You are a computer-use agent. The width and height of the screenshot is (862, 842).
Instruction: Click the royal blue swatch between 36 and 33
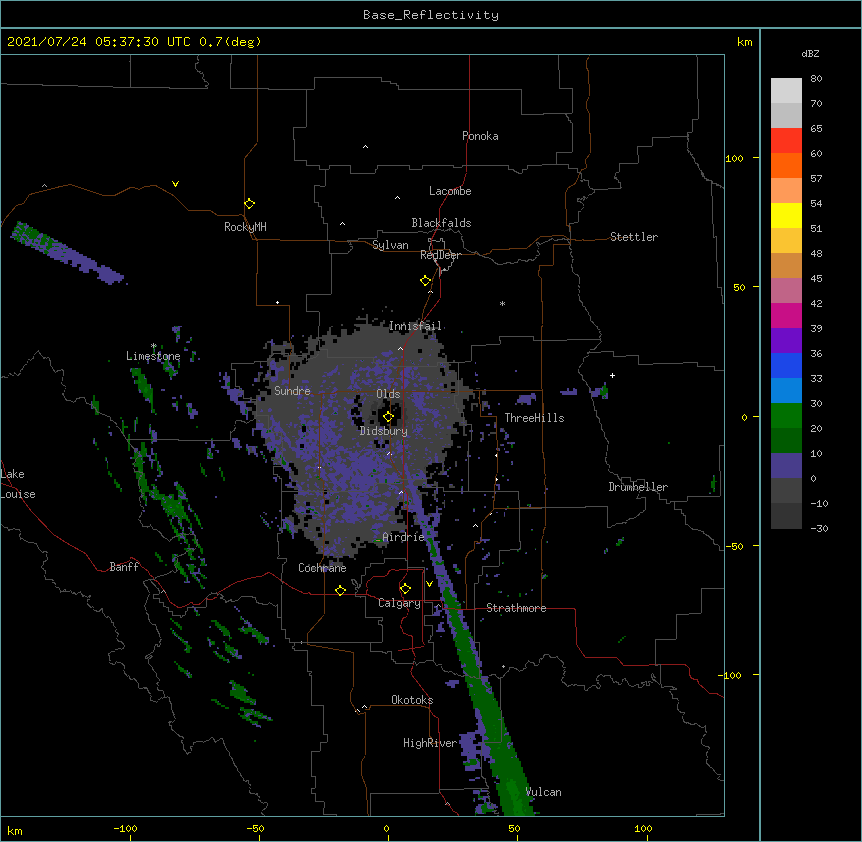(786, 365)
